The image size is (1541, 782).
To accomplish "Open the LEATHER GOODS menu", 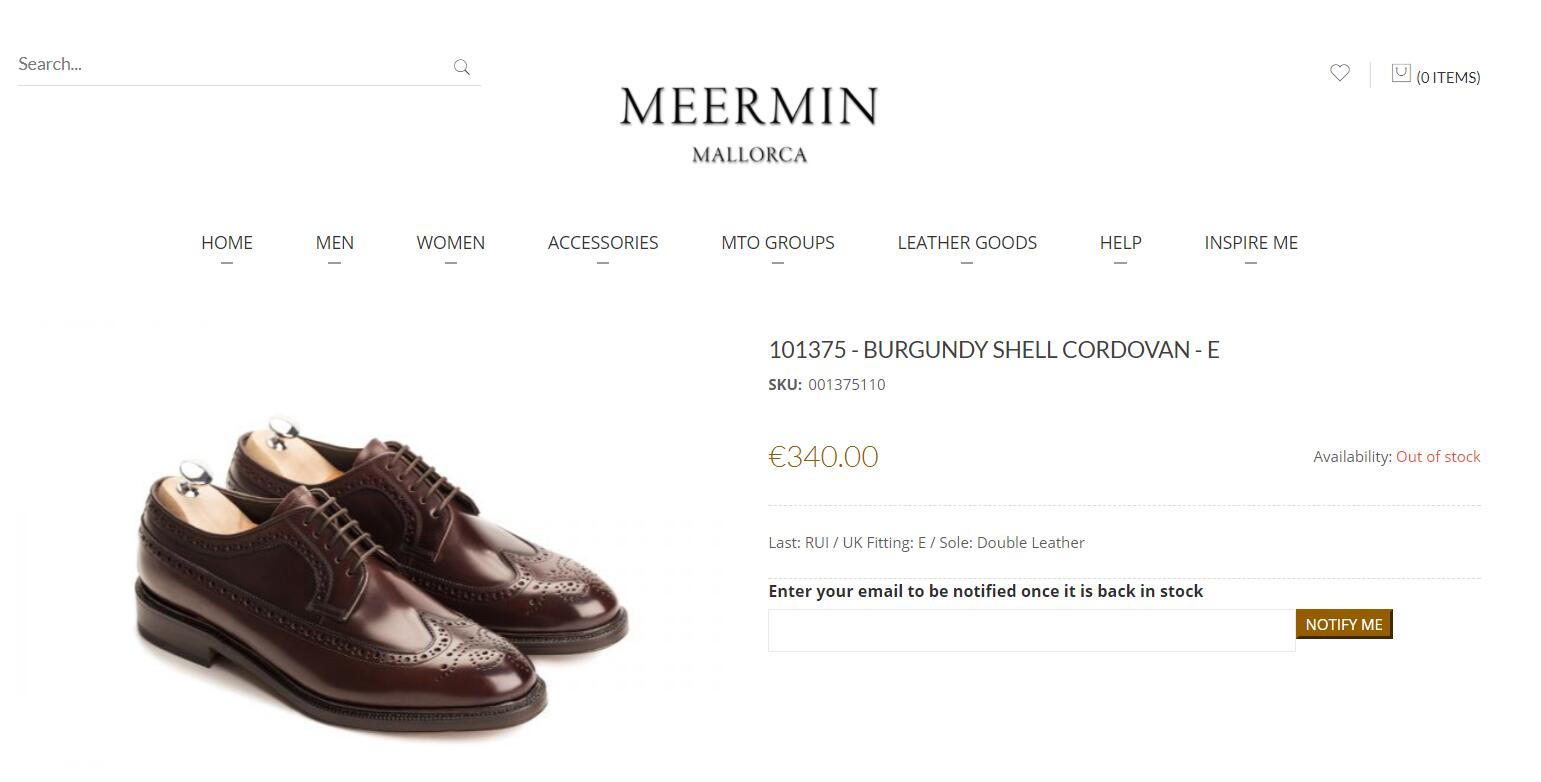I will pyautogui.click(x=967, y=243).
